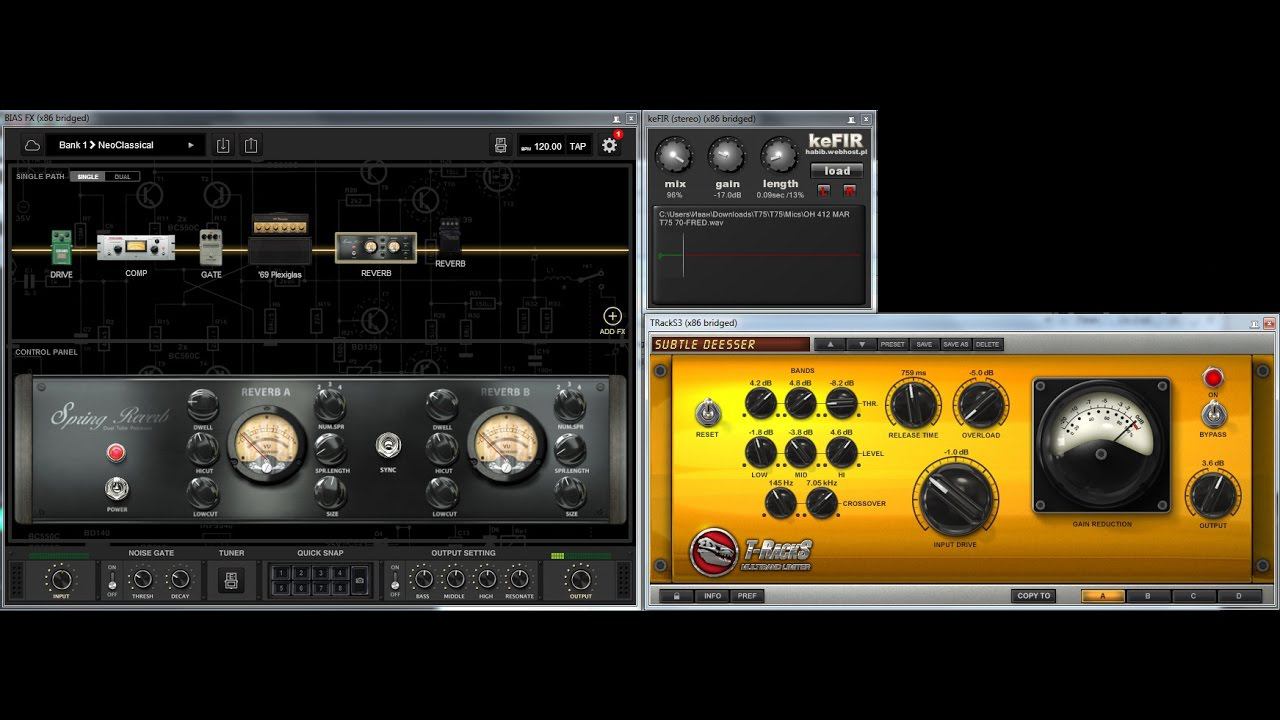Click the T-RackS RELEASE TIME knob
This screenshot has height=720, width=1280.
[x=913, y=405]
